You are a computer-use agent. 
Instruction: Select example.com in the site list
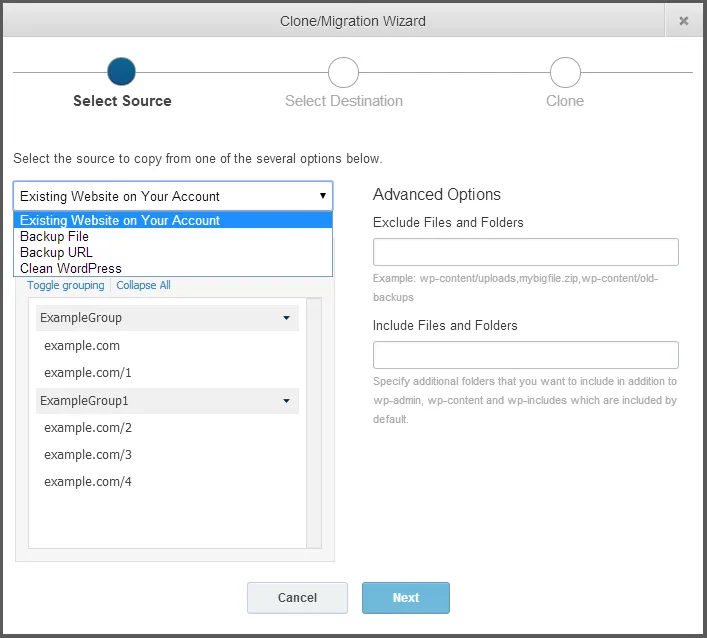[82, 346]
